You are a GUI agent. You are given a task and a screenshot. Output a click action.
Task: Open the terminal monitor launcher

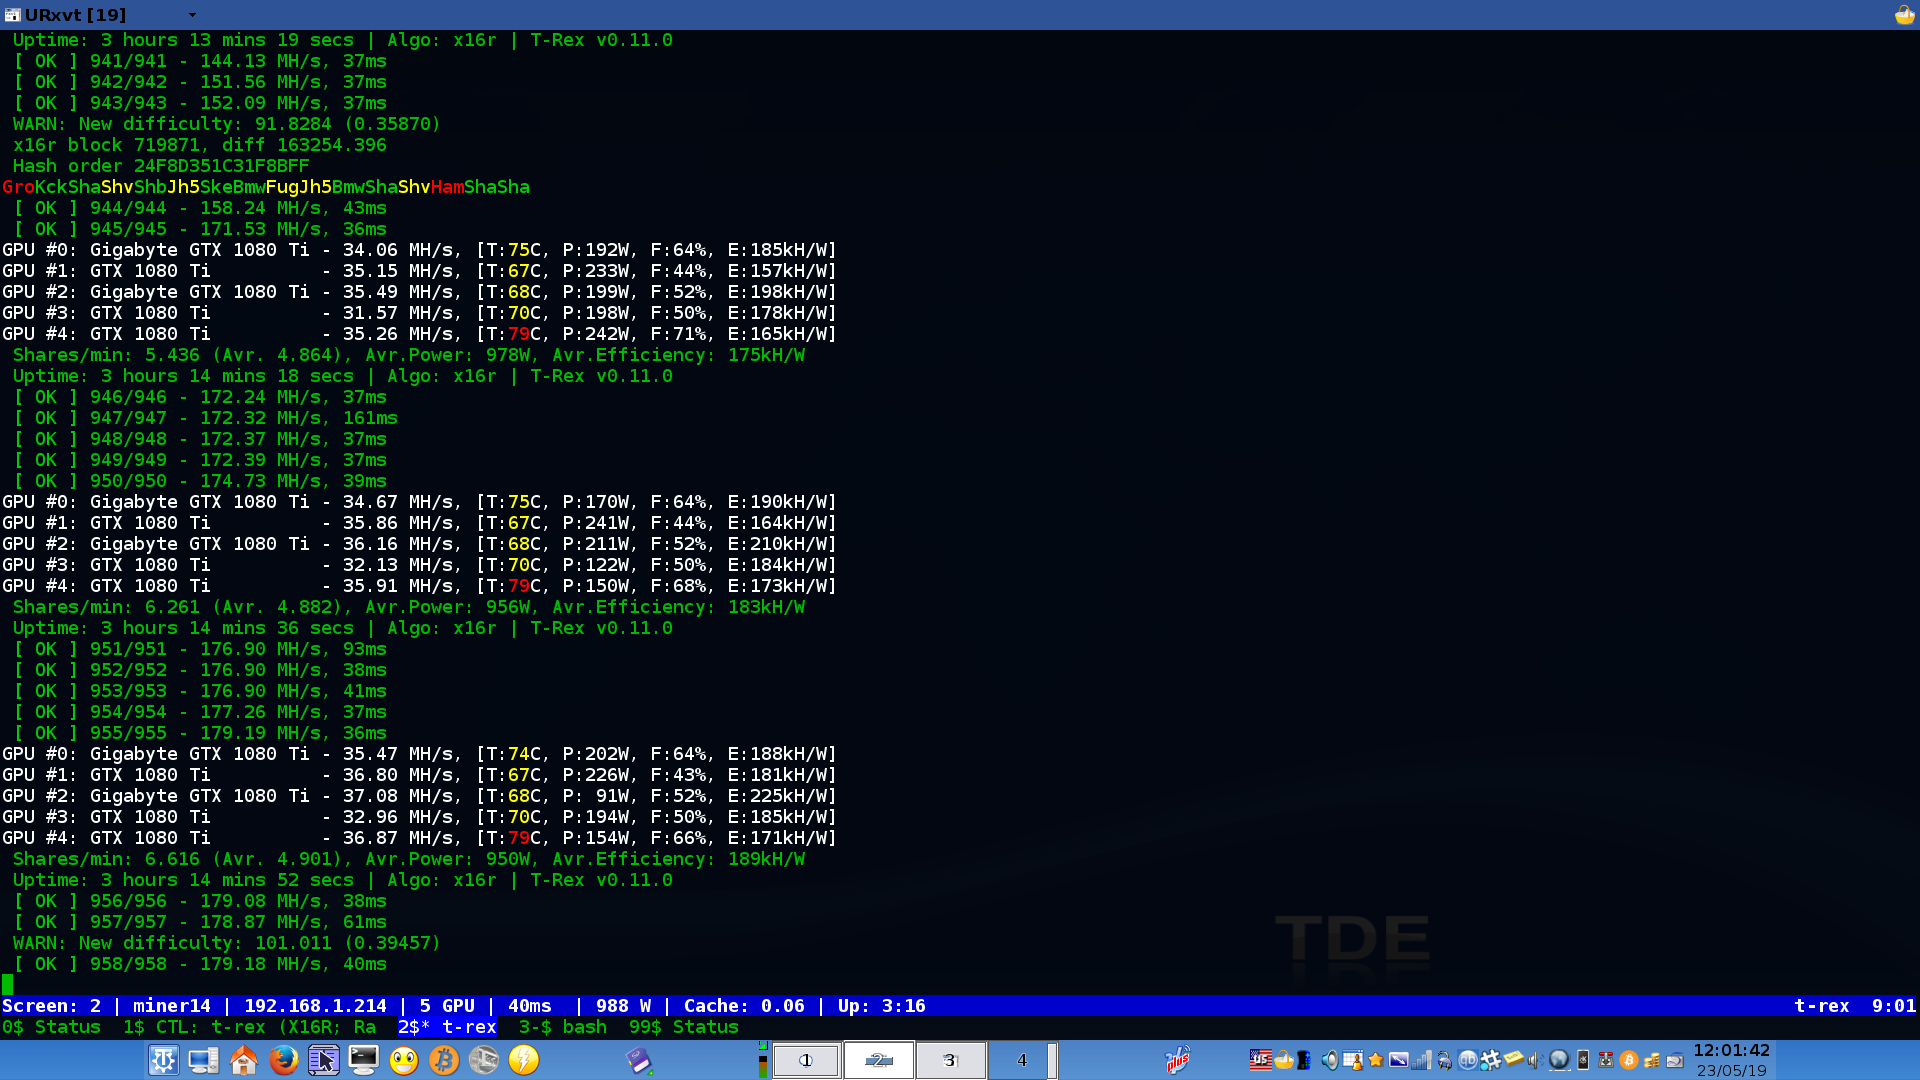coord(363,1060)
